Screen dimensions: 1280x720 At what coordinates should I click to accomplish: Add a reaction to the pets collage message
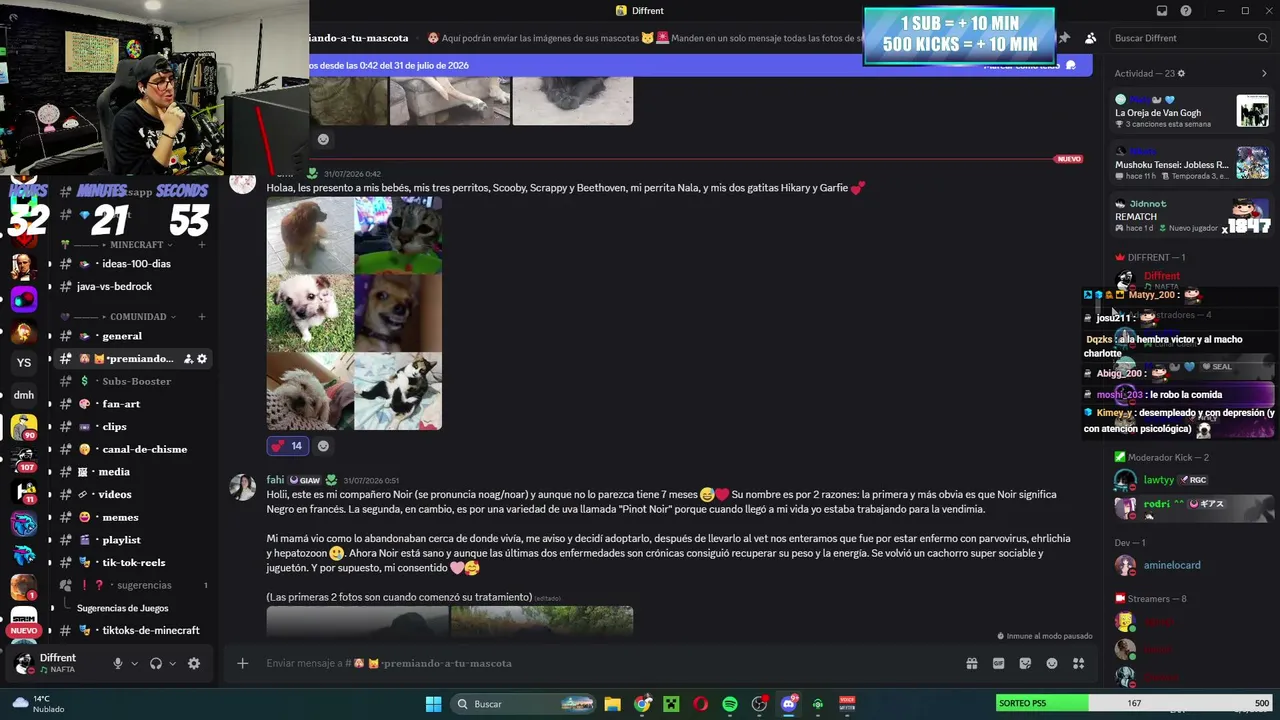tap(323, 446)
